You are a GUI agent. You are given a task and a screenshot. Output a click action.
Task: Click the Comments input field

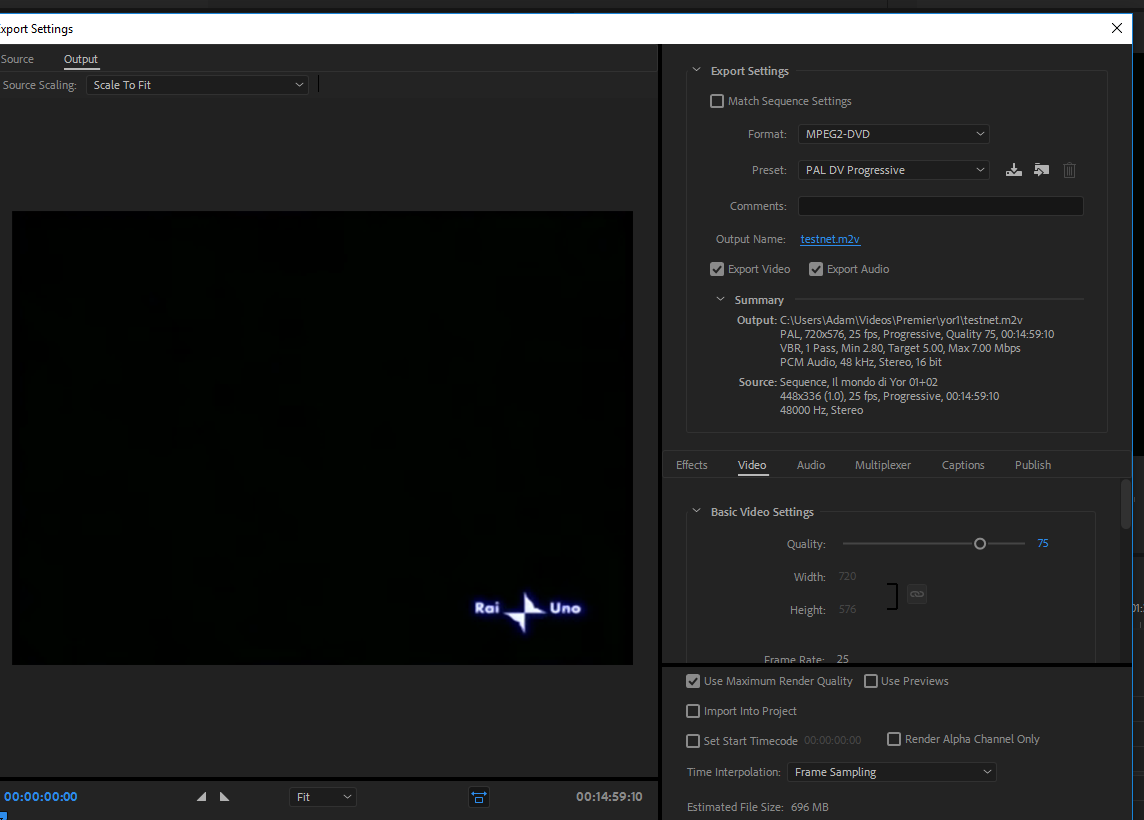click(x=940, y=206)
